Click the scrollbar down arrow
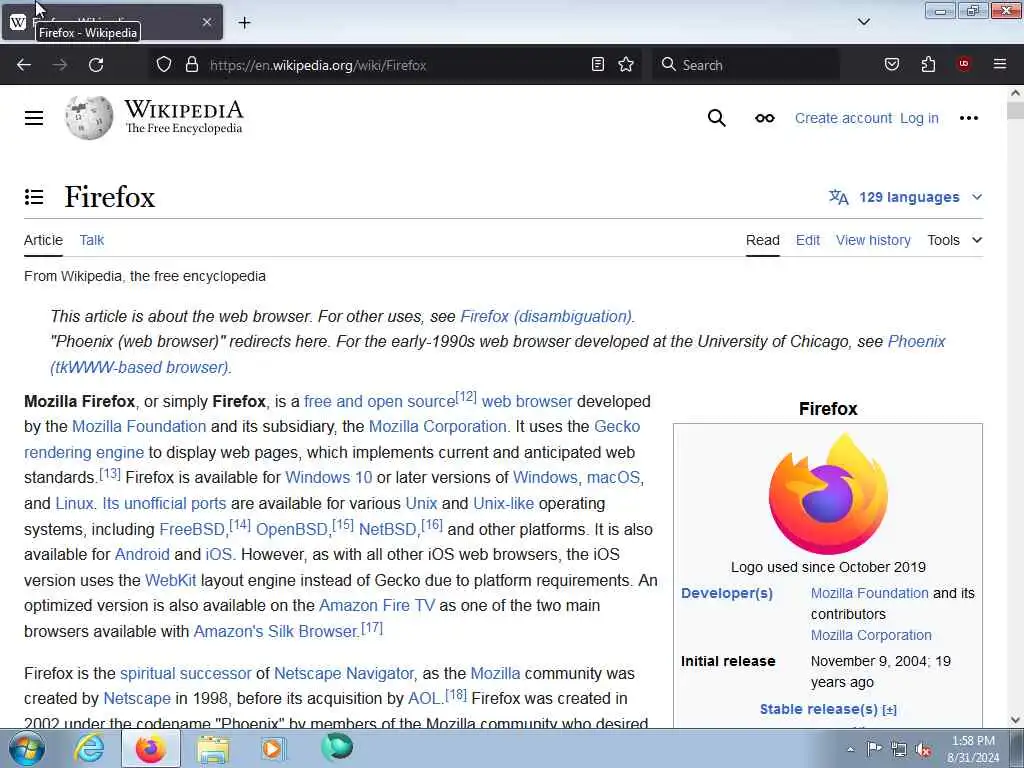 point(1015,720)
